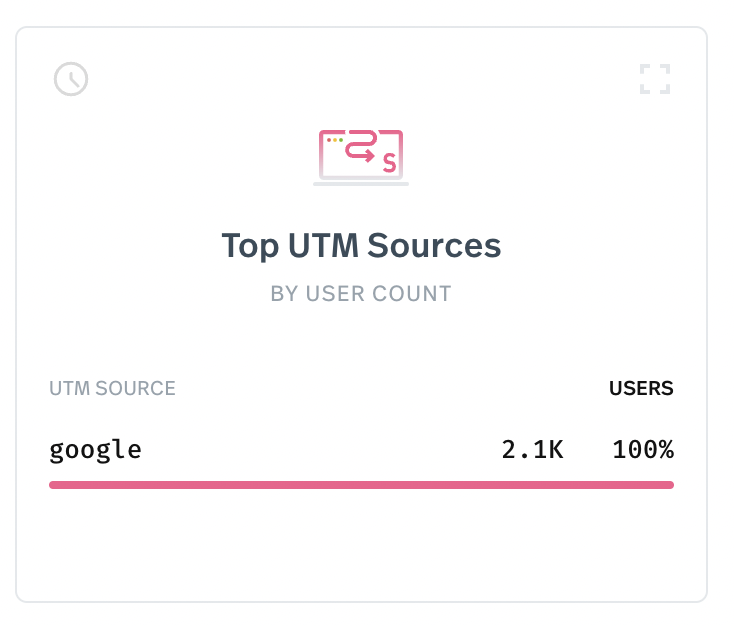Click the word Sources in title
Viewport: 734px width, 626px height.
click(x=434, y=245)
